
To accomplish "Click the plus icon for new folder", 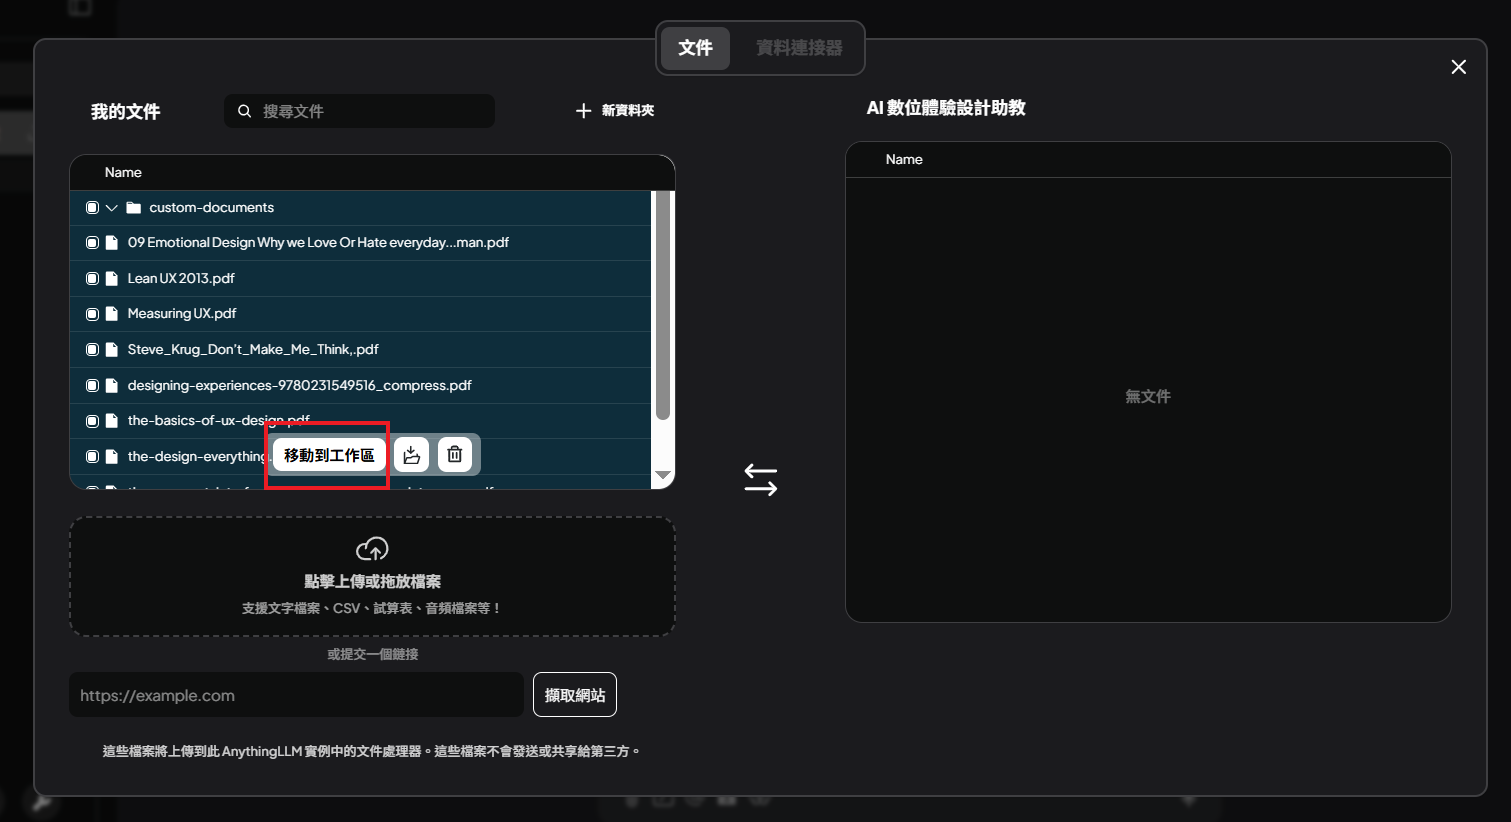I will (584, 111).
